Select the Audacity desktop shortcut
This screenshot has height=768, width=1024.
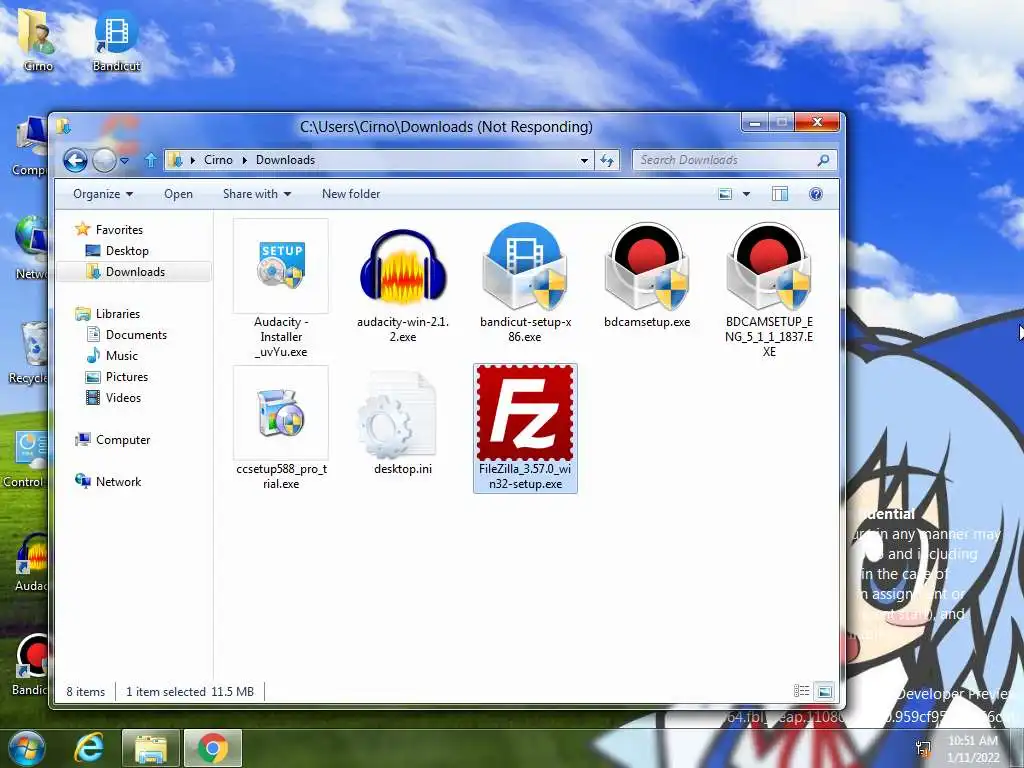31,562
